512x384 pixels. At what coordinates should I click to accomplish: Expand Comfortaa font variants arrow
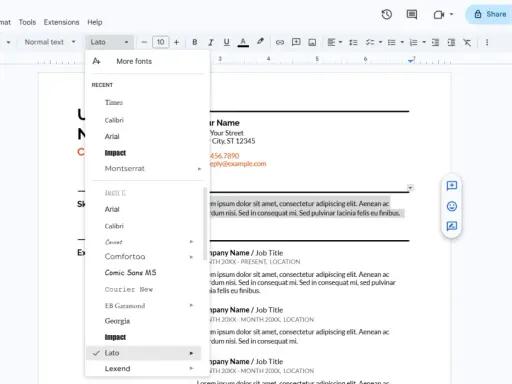191,257
